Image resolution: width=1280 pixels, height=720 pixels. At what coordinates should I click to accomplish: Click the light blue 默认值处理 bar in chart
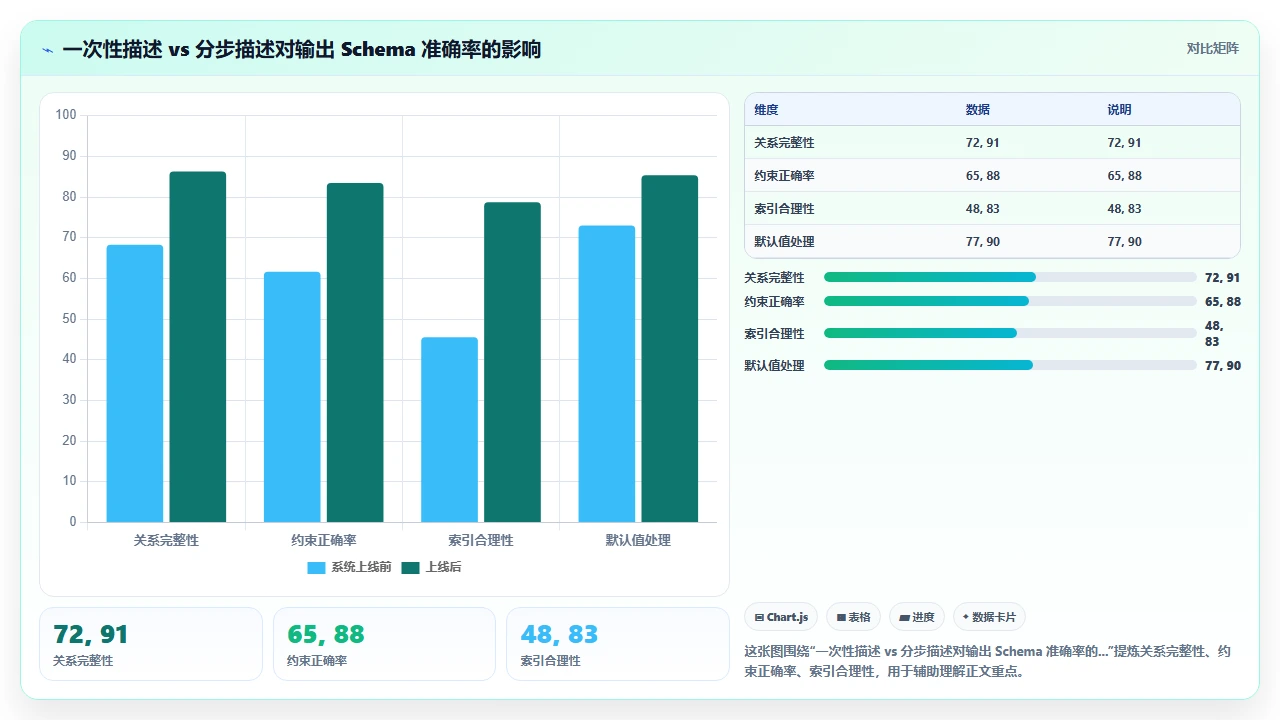tap(606, 374)
